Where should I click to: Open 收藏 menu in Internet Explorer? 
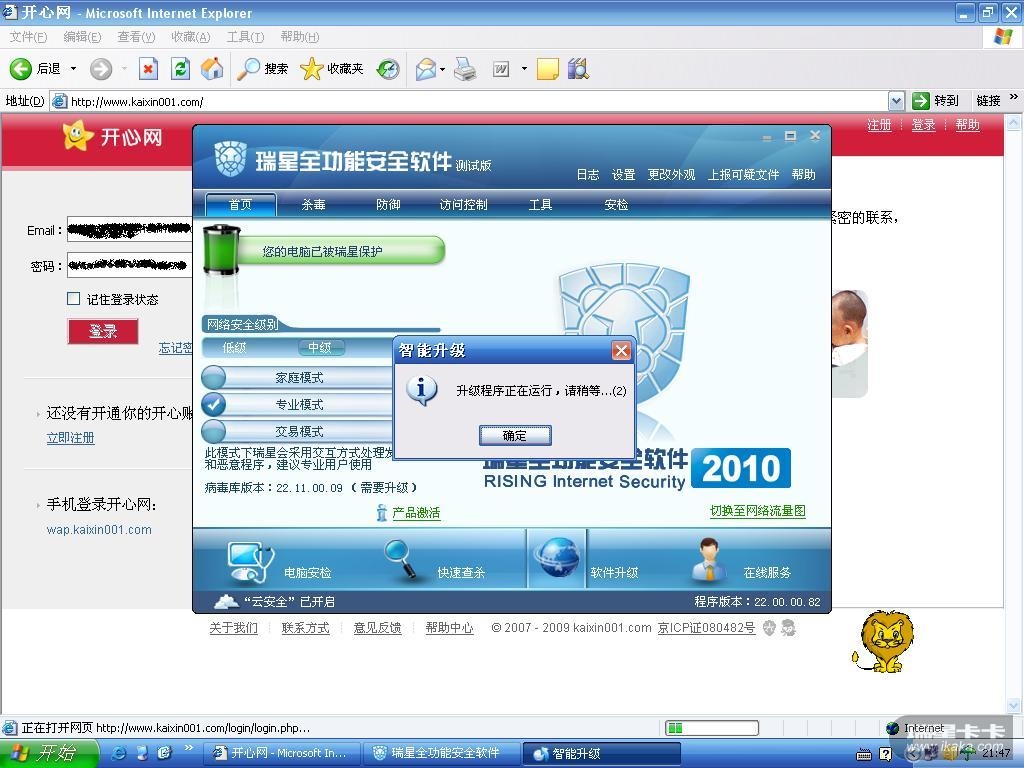click(x=191, y=37)
